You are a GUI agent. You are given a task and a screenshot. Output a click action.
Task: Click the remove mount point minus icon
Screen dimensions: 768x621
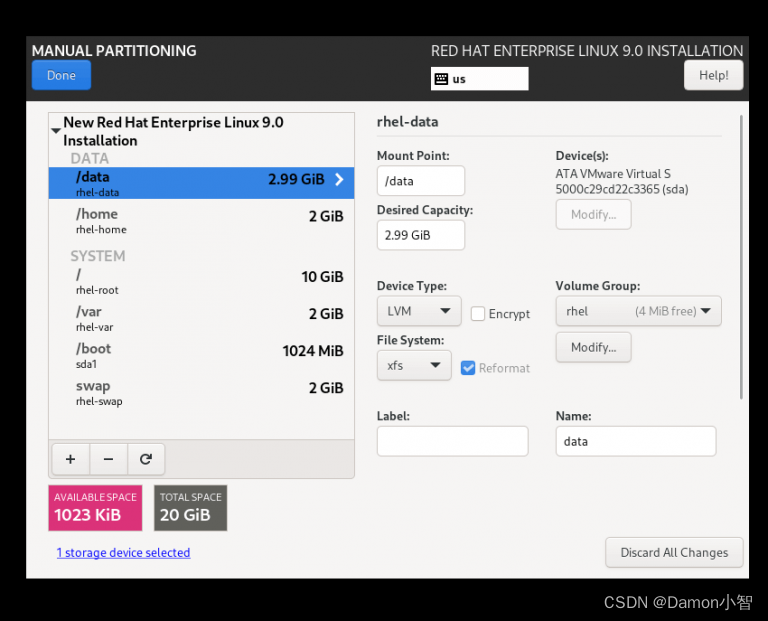click(108, 459)
